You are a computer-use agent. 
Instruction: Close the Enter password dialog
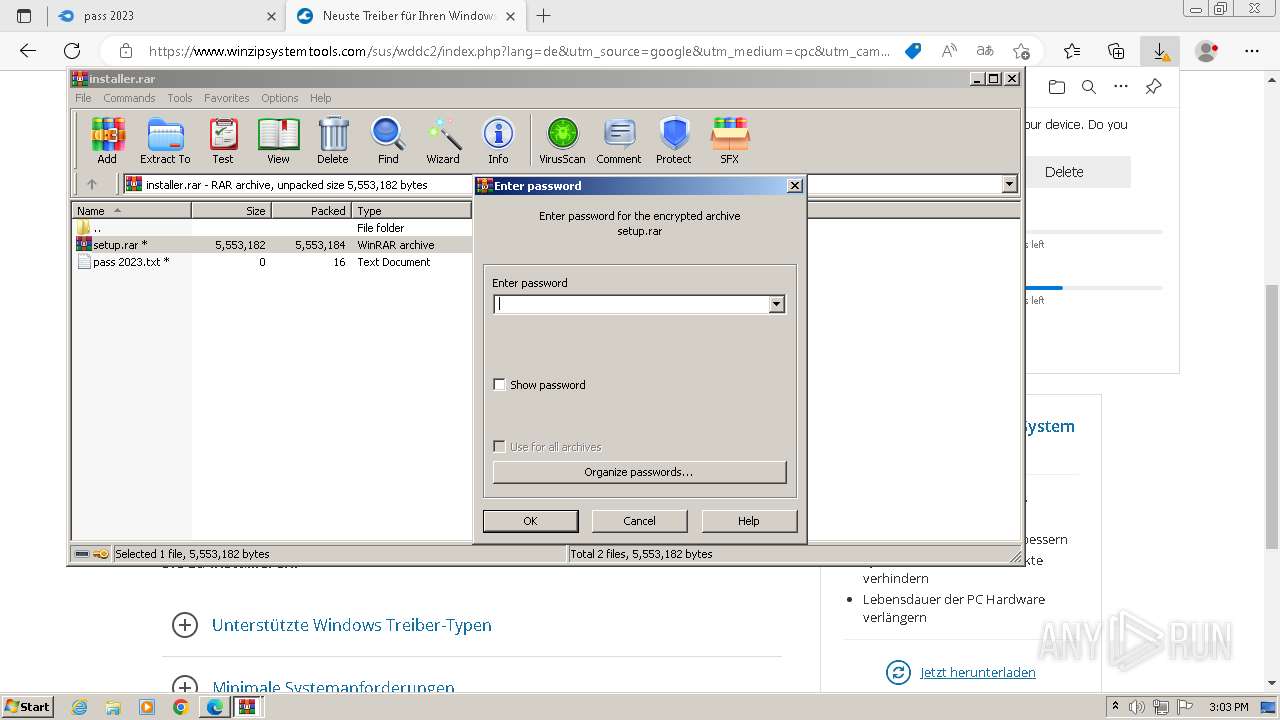(x=794, y=186)
